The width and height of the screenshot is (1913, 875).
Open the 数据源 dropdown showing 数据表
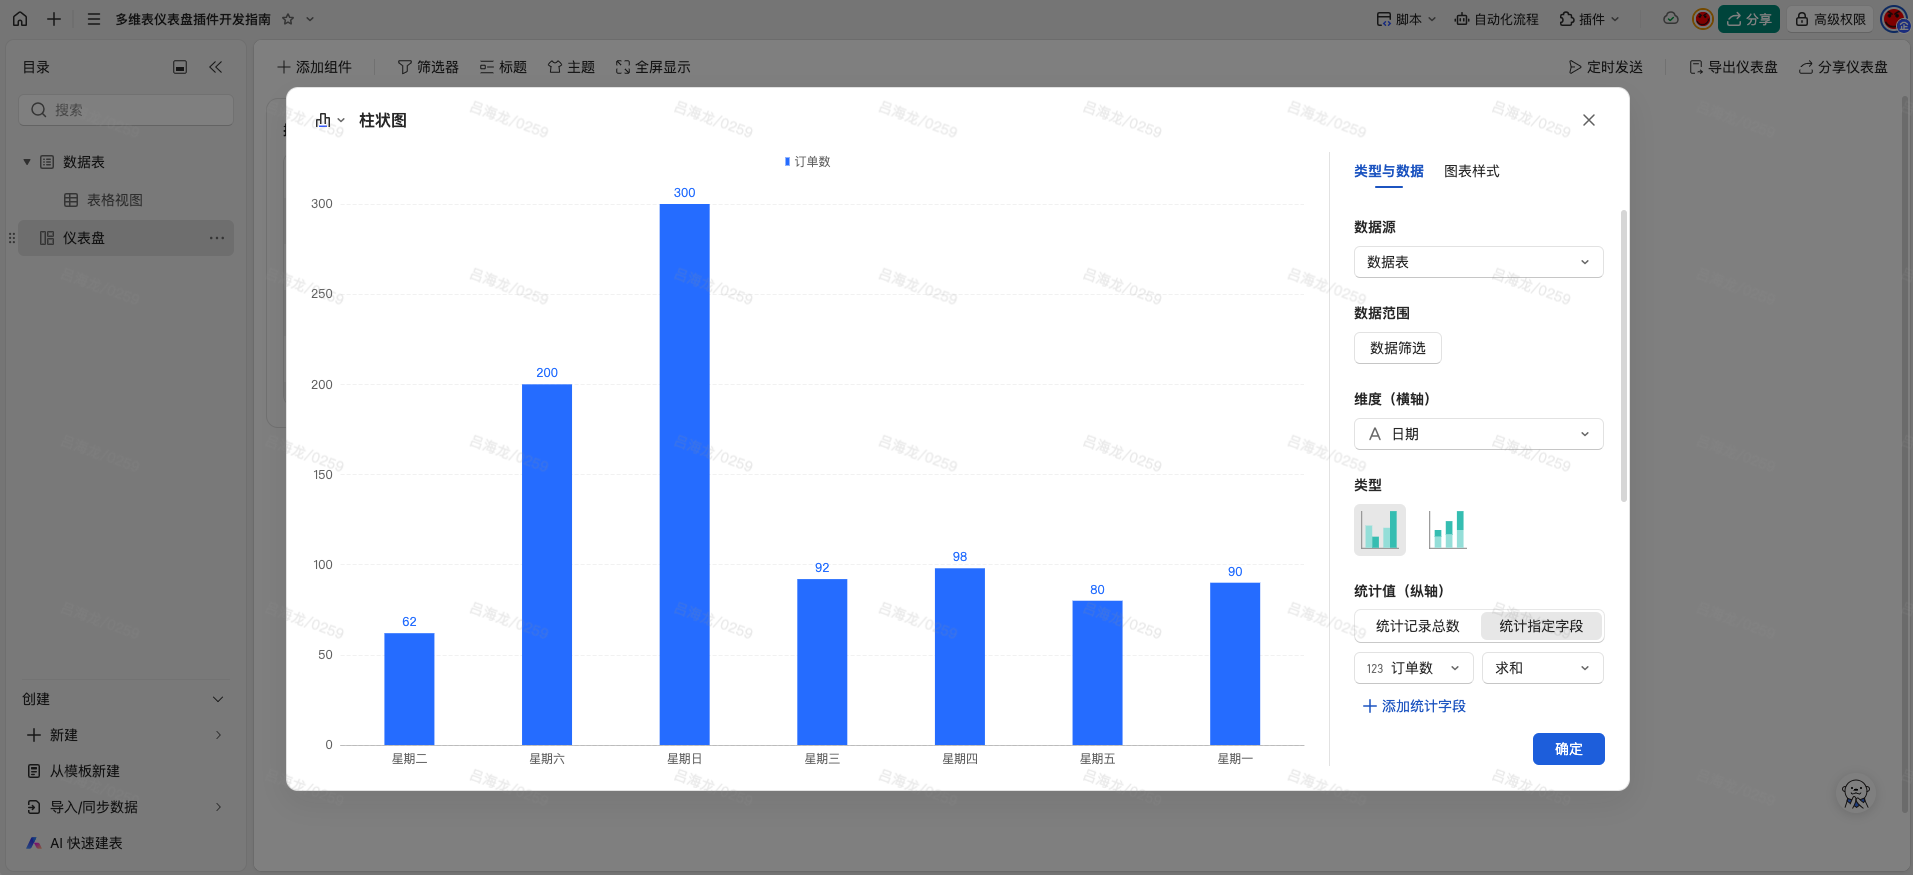coord(1478,262)
